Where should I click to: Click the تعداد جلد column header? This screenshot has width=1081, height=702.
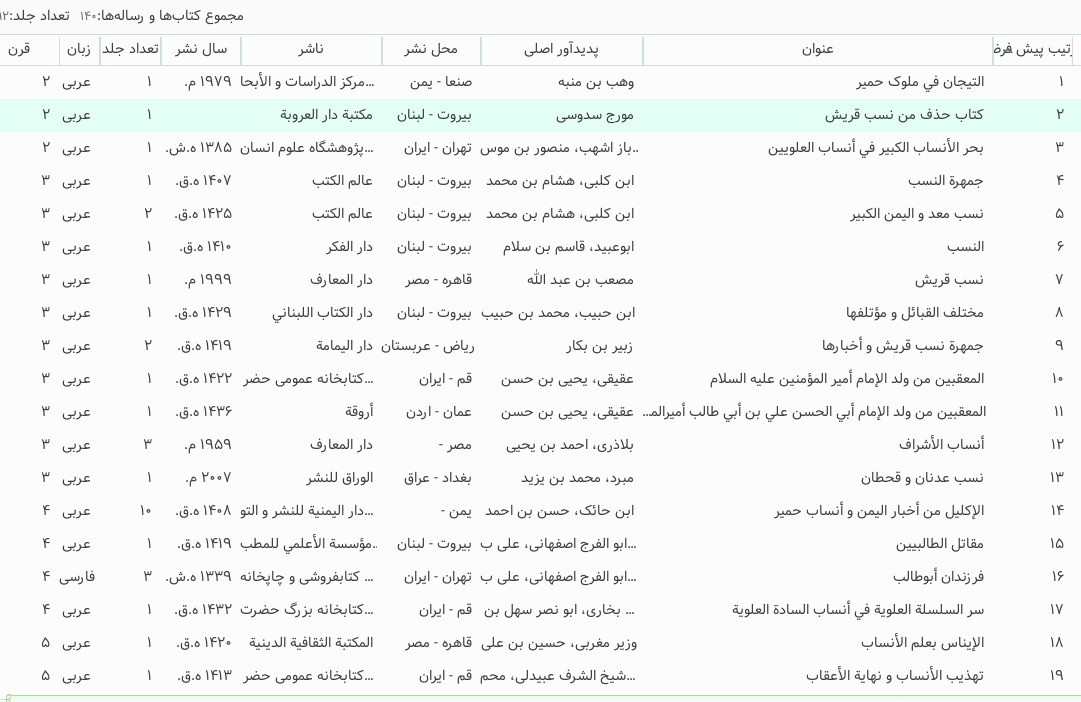click(130, 50)
